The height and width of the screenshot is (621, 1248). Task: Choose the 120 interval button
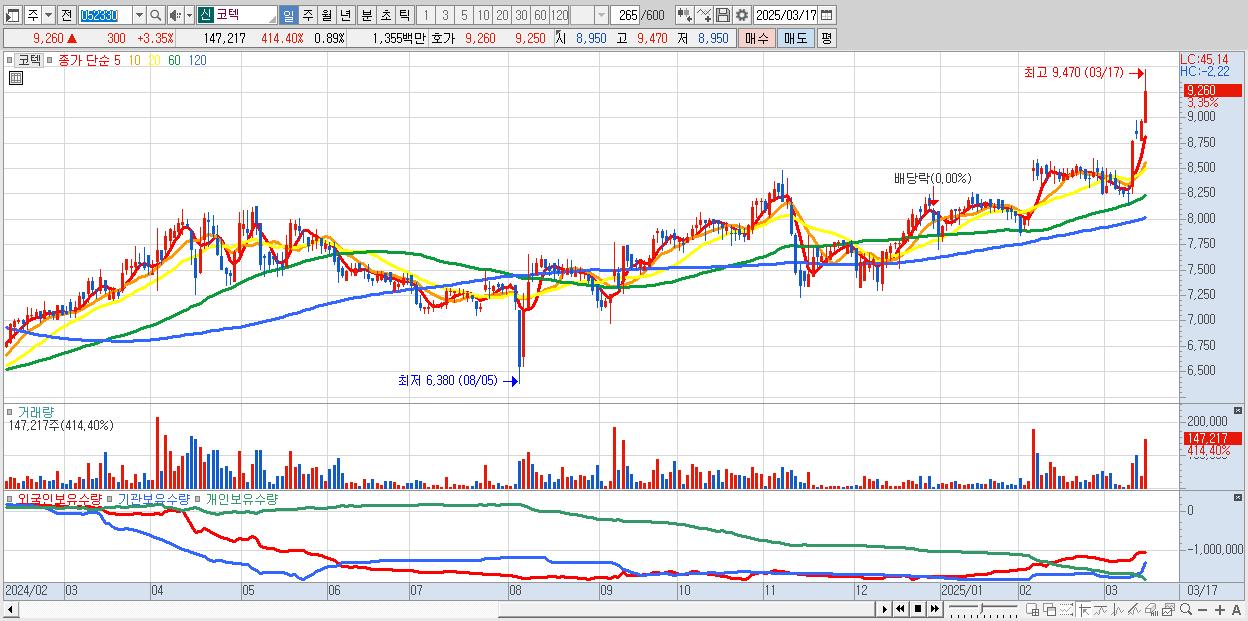560,15
